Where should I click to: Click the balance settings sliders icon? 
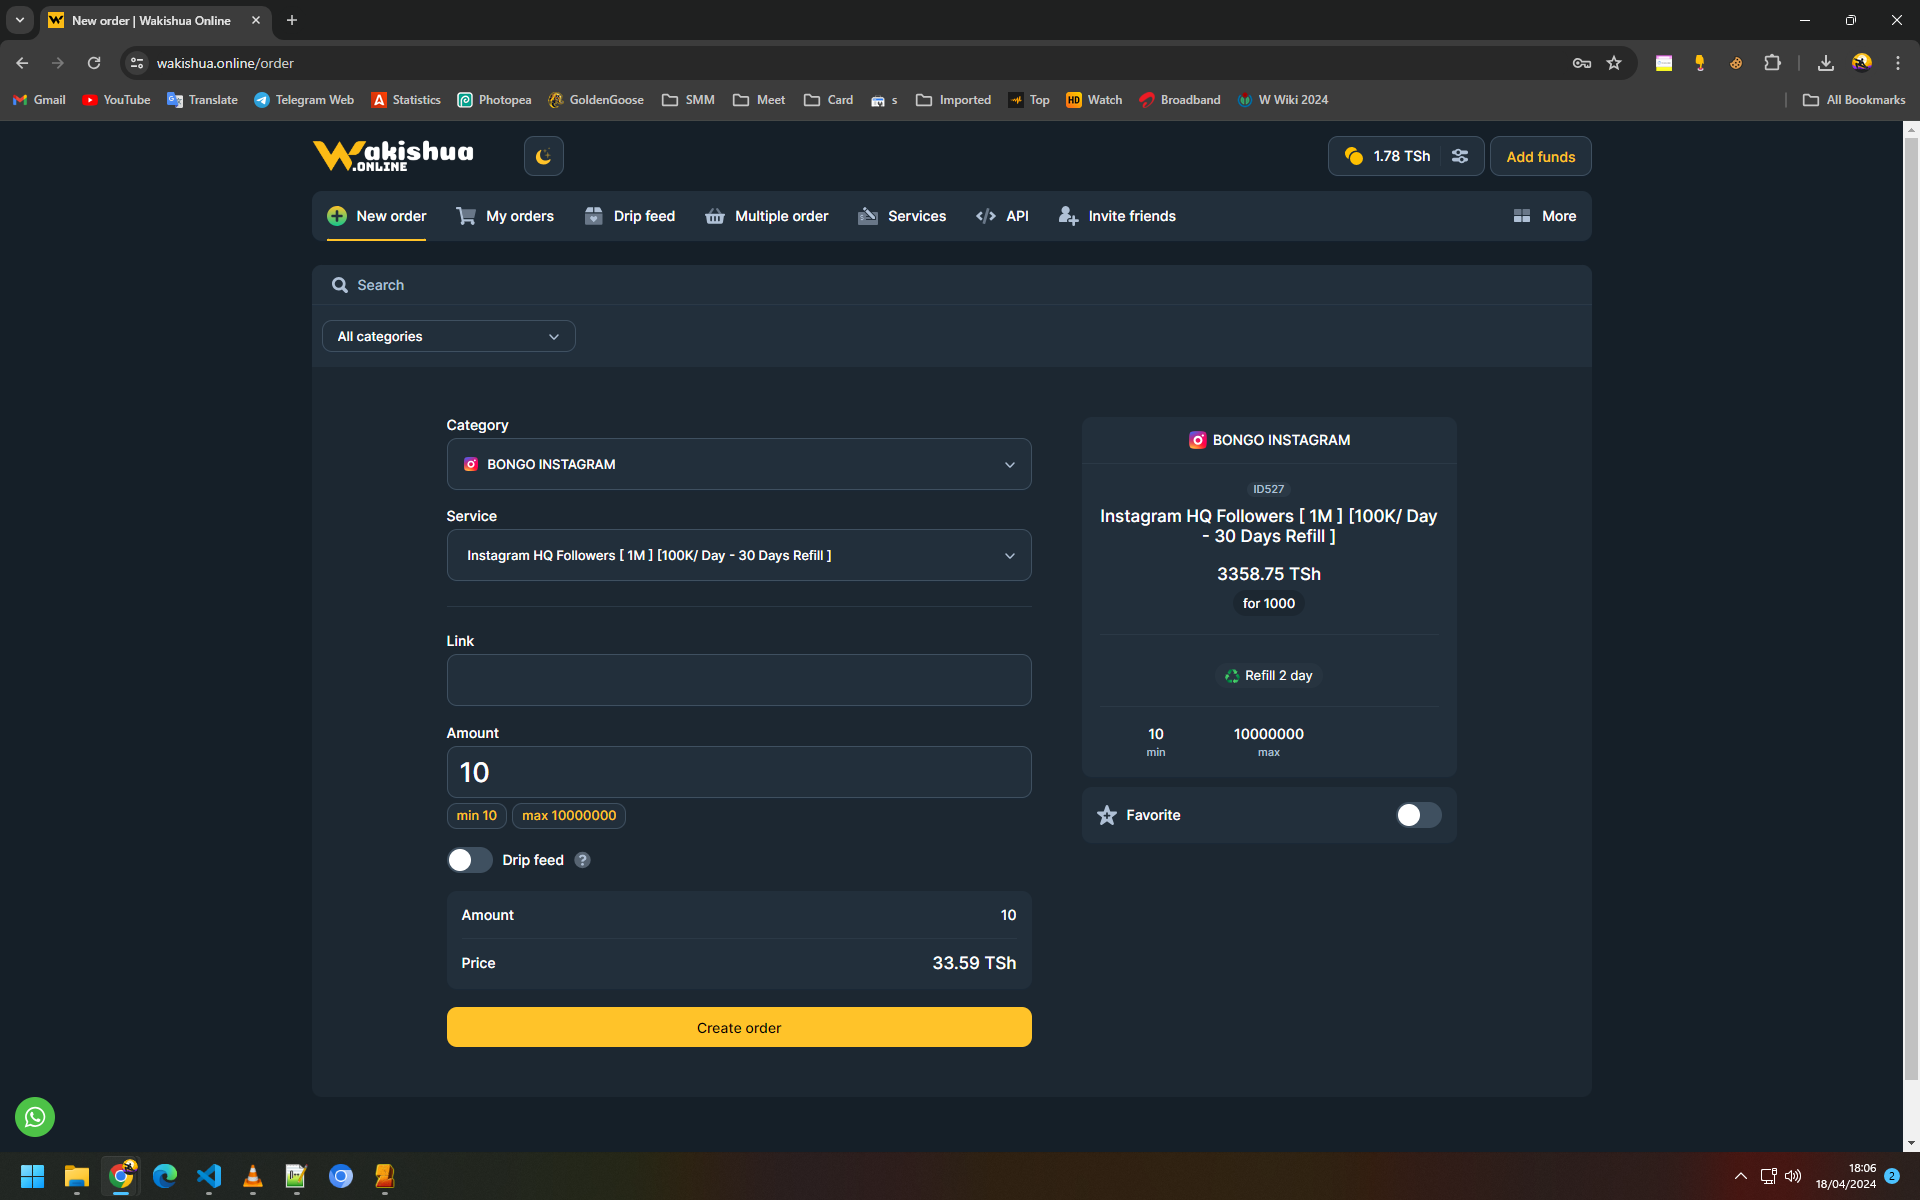[1460, 156]
